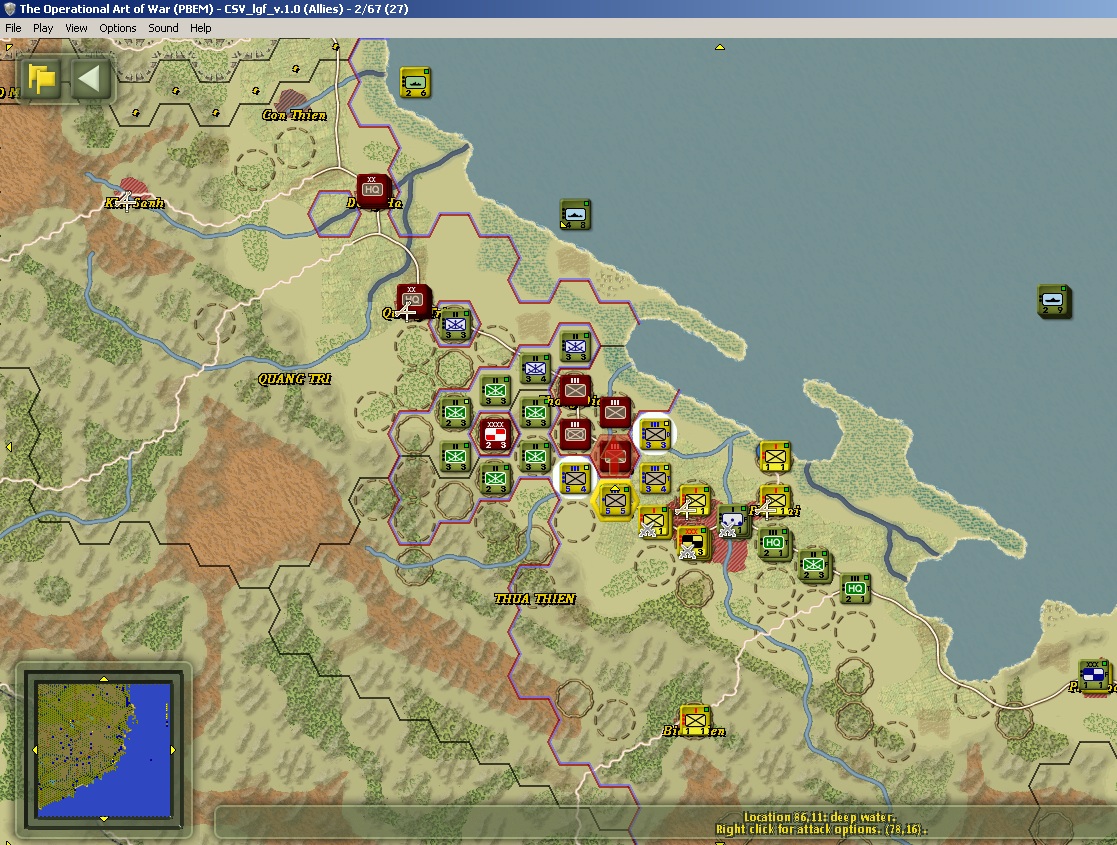Screen dimensions: 1117x845
Task: Click minimap down scroll arrow
Action: click(104, 819)
